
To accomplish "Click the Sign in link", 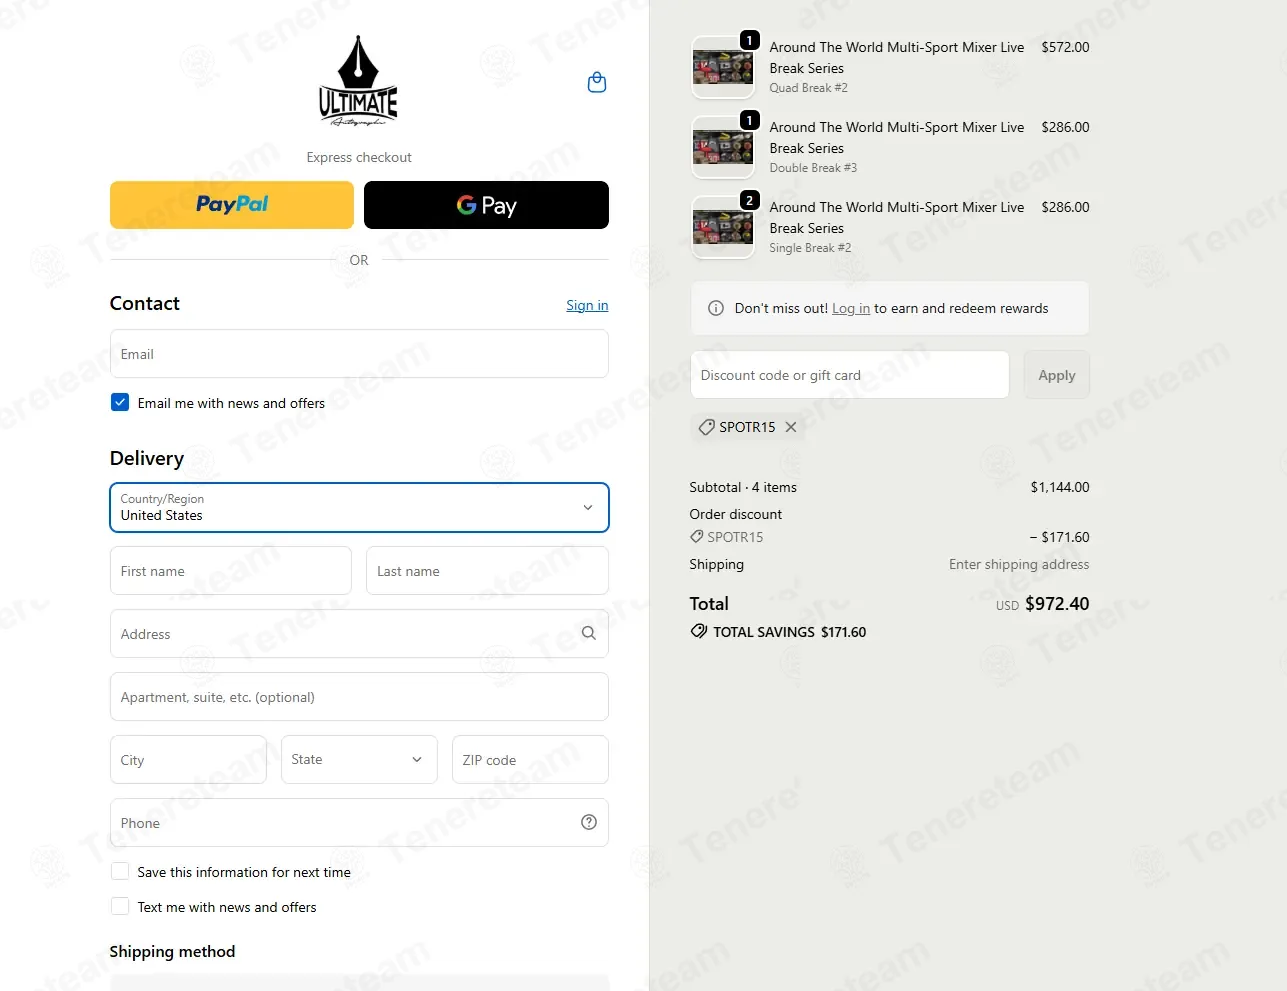I will (x=587, y=305).
